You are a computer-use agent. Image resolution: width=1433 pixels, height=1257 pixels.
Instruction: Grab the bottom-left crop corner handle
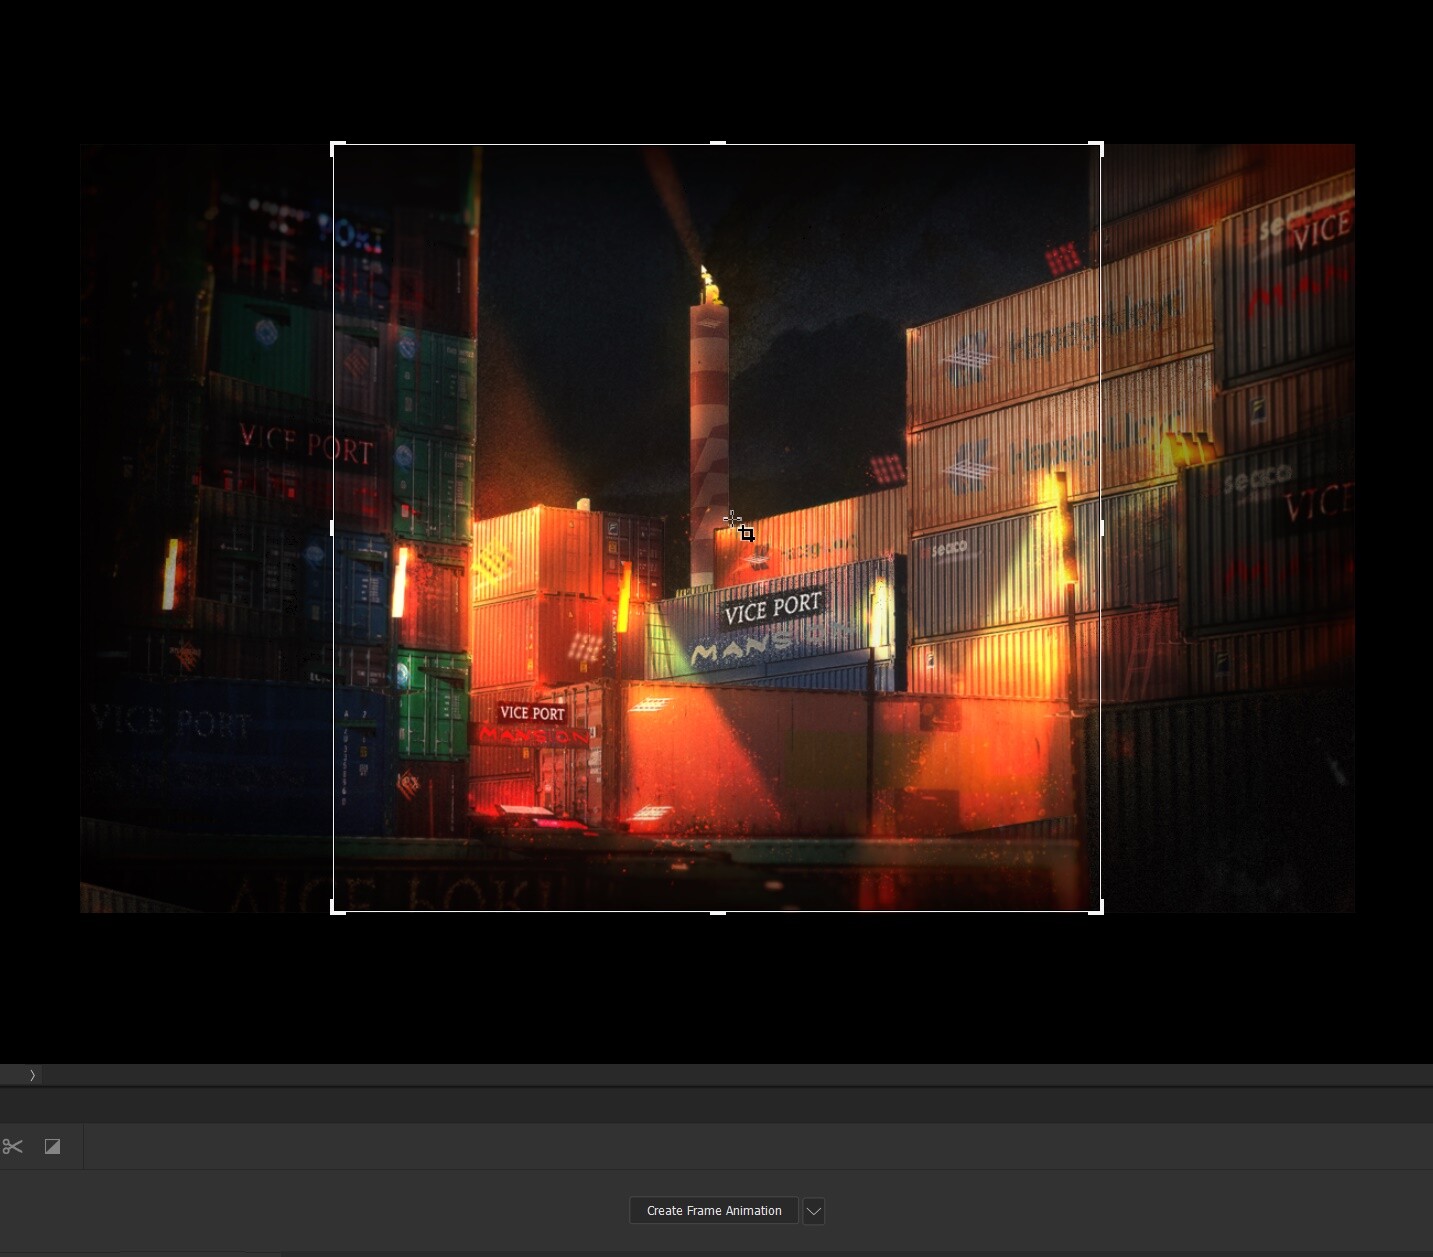coord(337,908)
